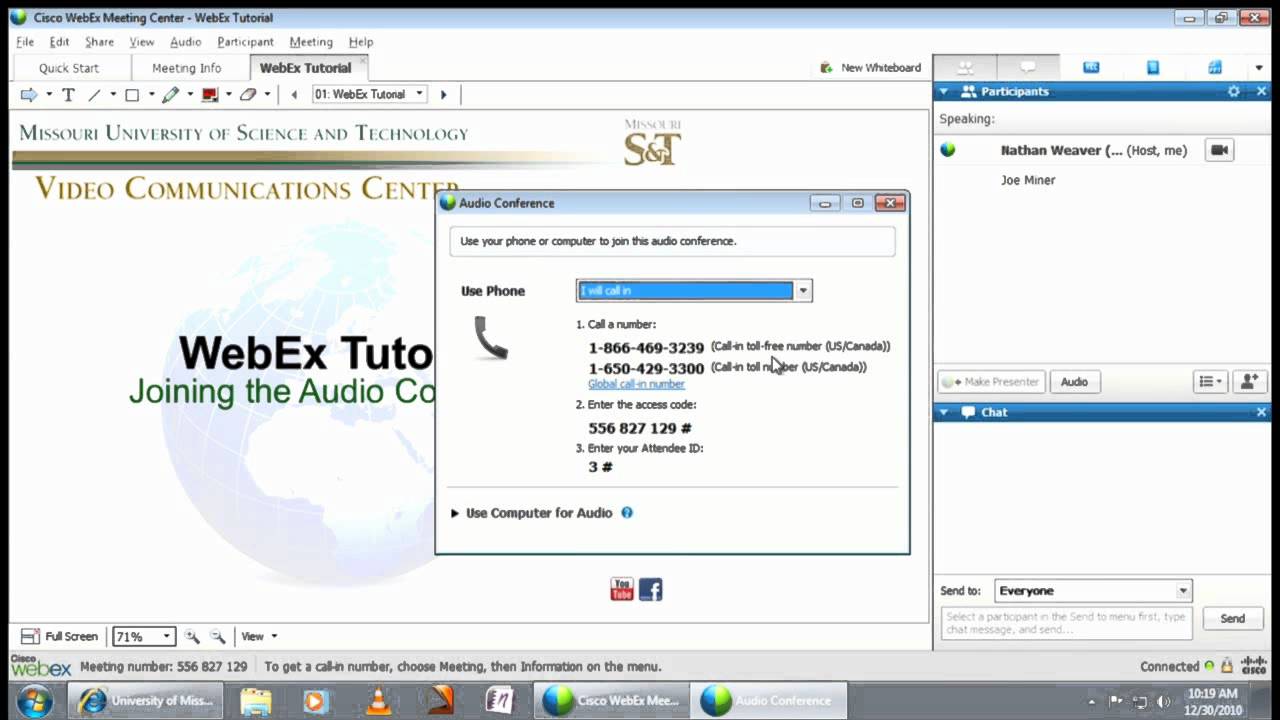Open the Send to Everyone dropdown

coord(1093,591)
